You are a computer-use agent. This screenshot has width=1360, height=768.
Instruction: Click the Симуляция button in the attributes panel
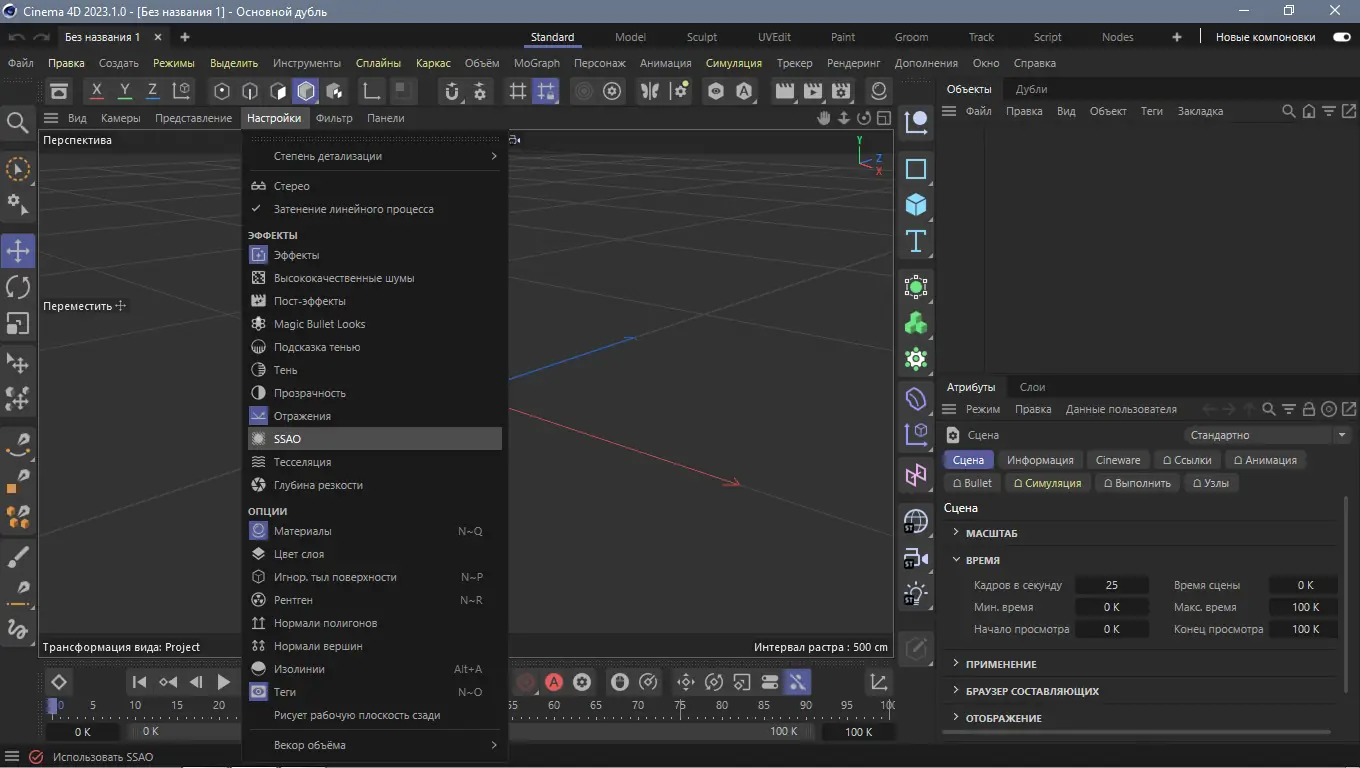click(1047, 482)
